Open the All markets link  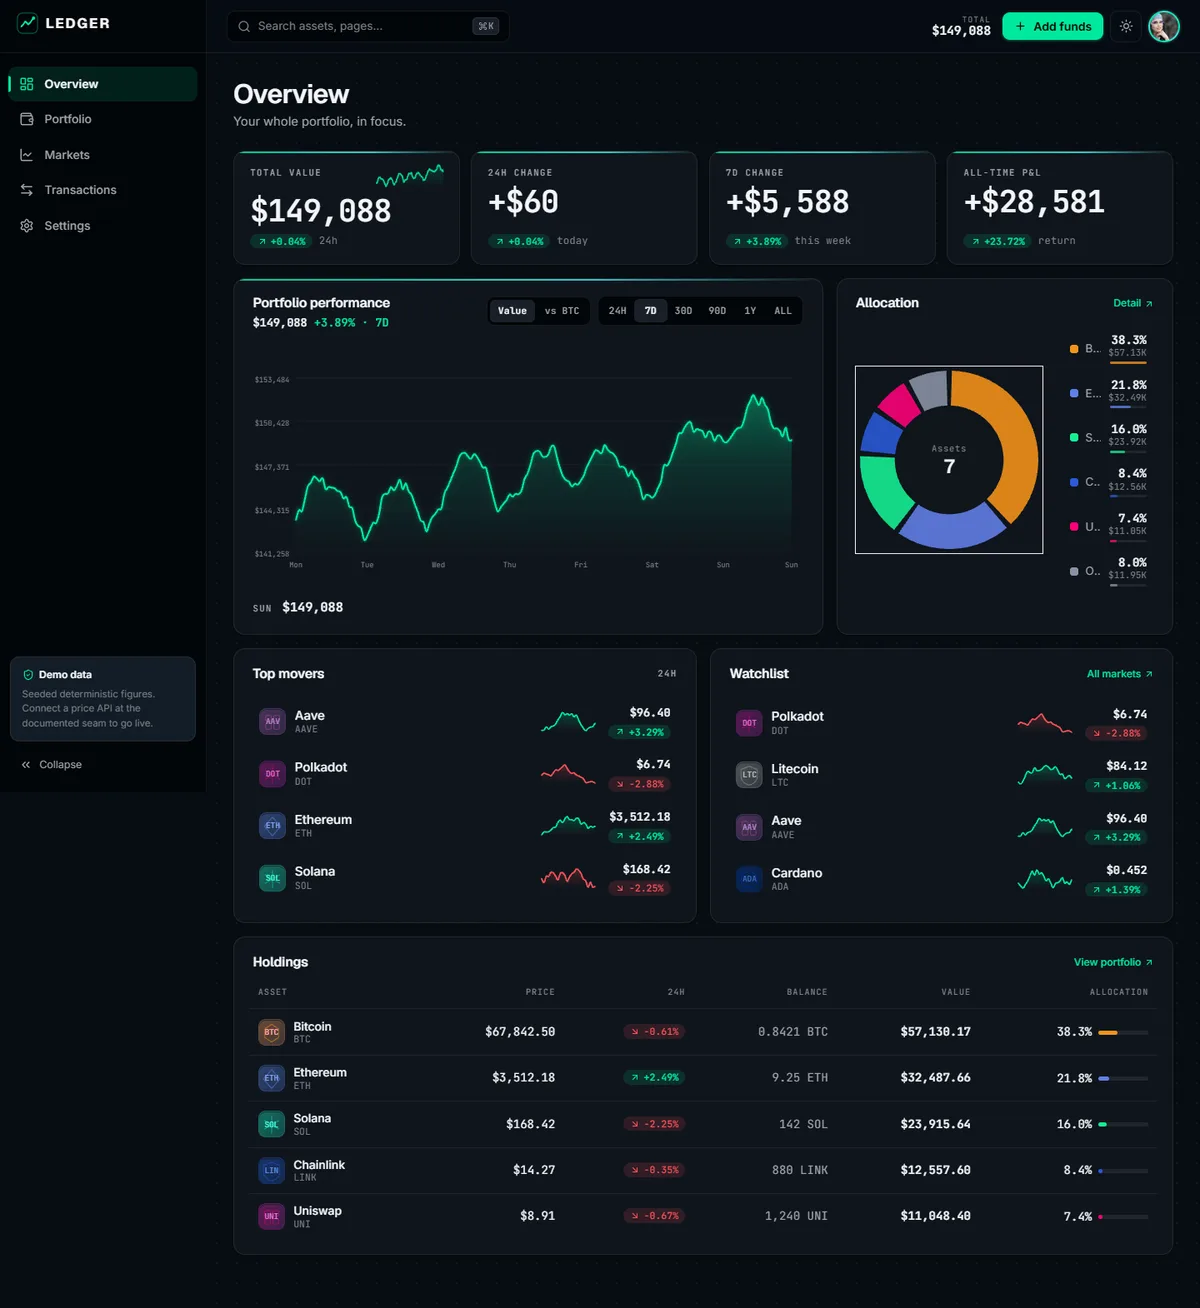[x=1120, y=674]
